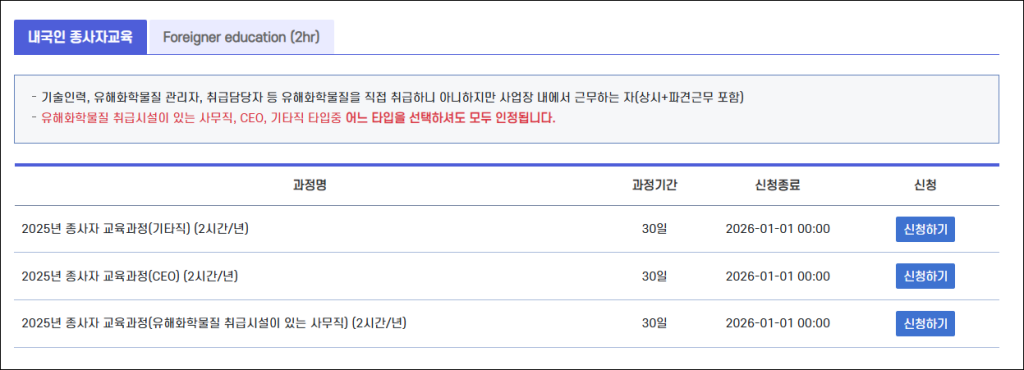Click 신청하기 for the 사무직 course
Viewport: 1024px width, 370px height.
(925, 324)
